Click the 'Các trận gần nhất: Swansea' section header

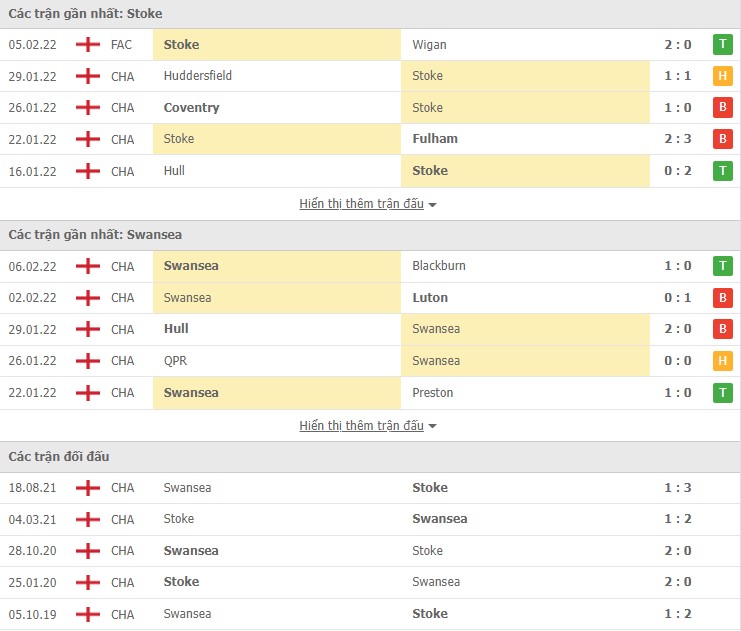point(95,234)
